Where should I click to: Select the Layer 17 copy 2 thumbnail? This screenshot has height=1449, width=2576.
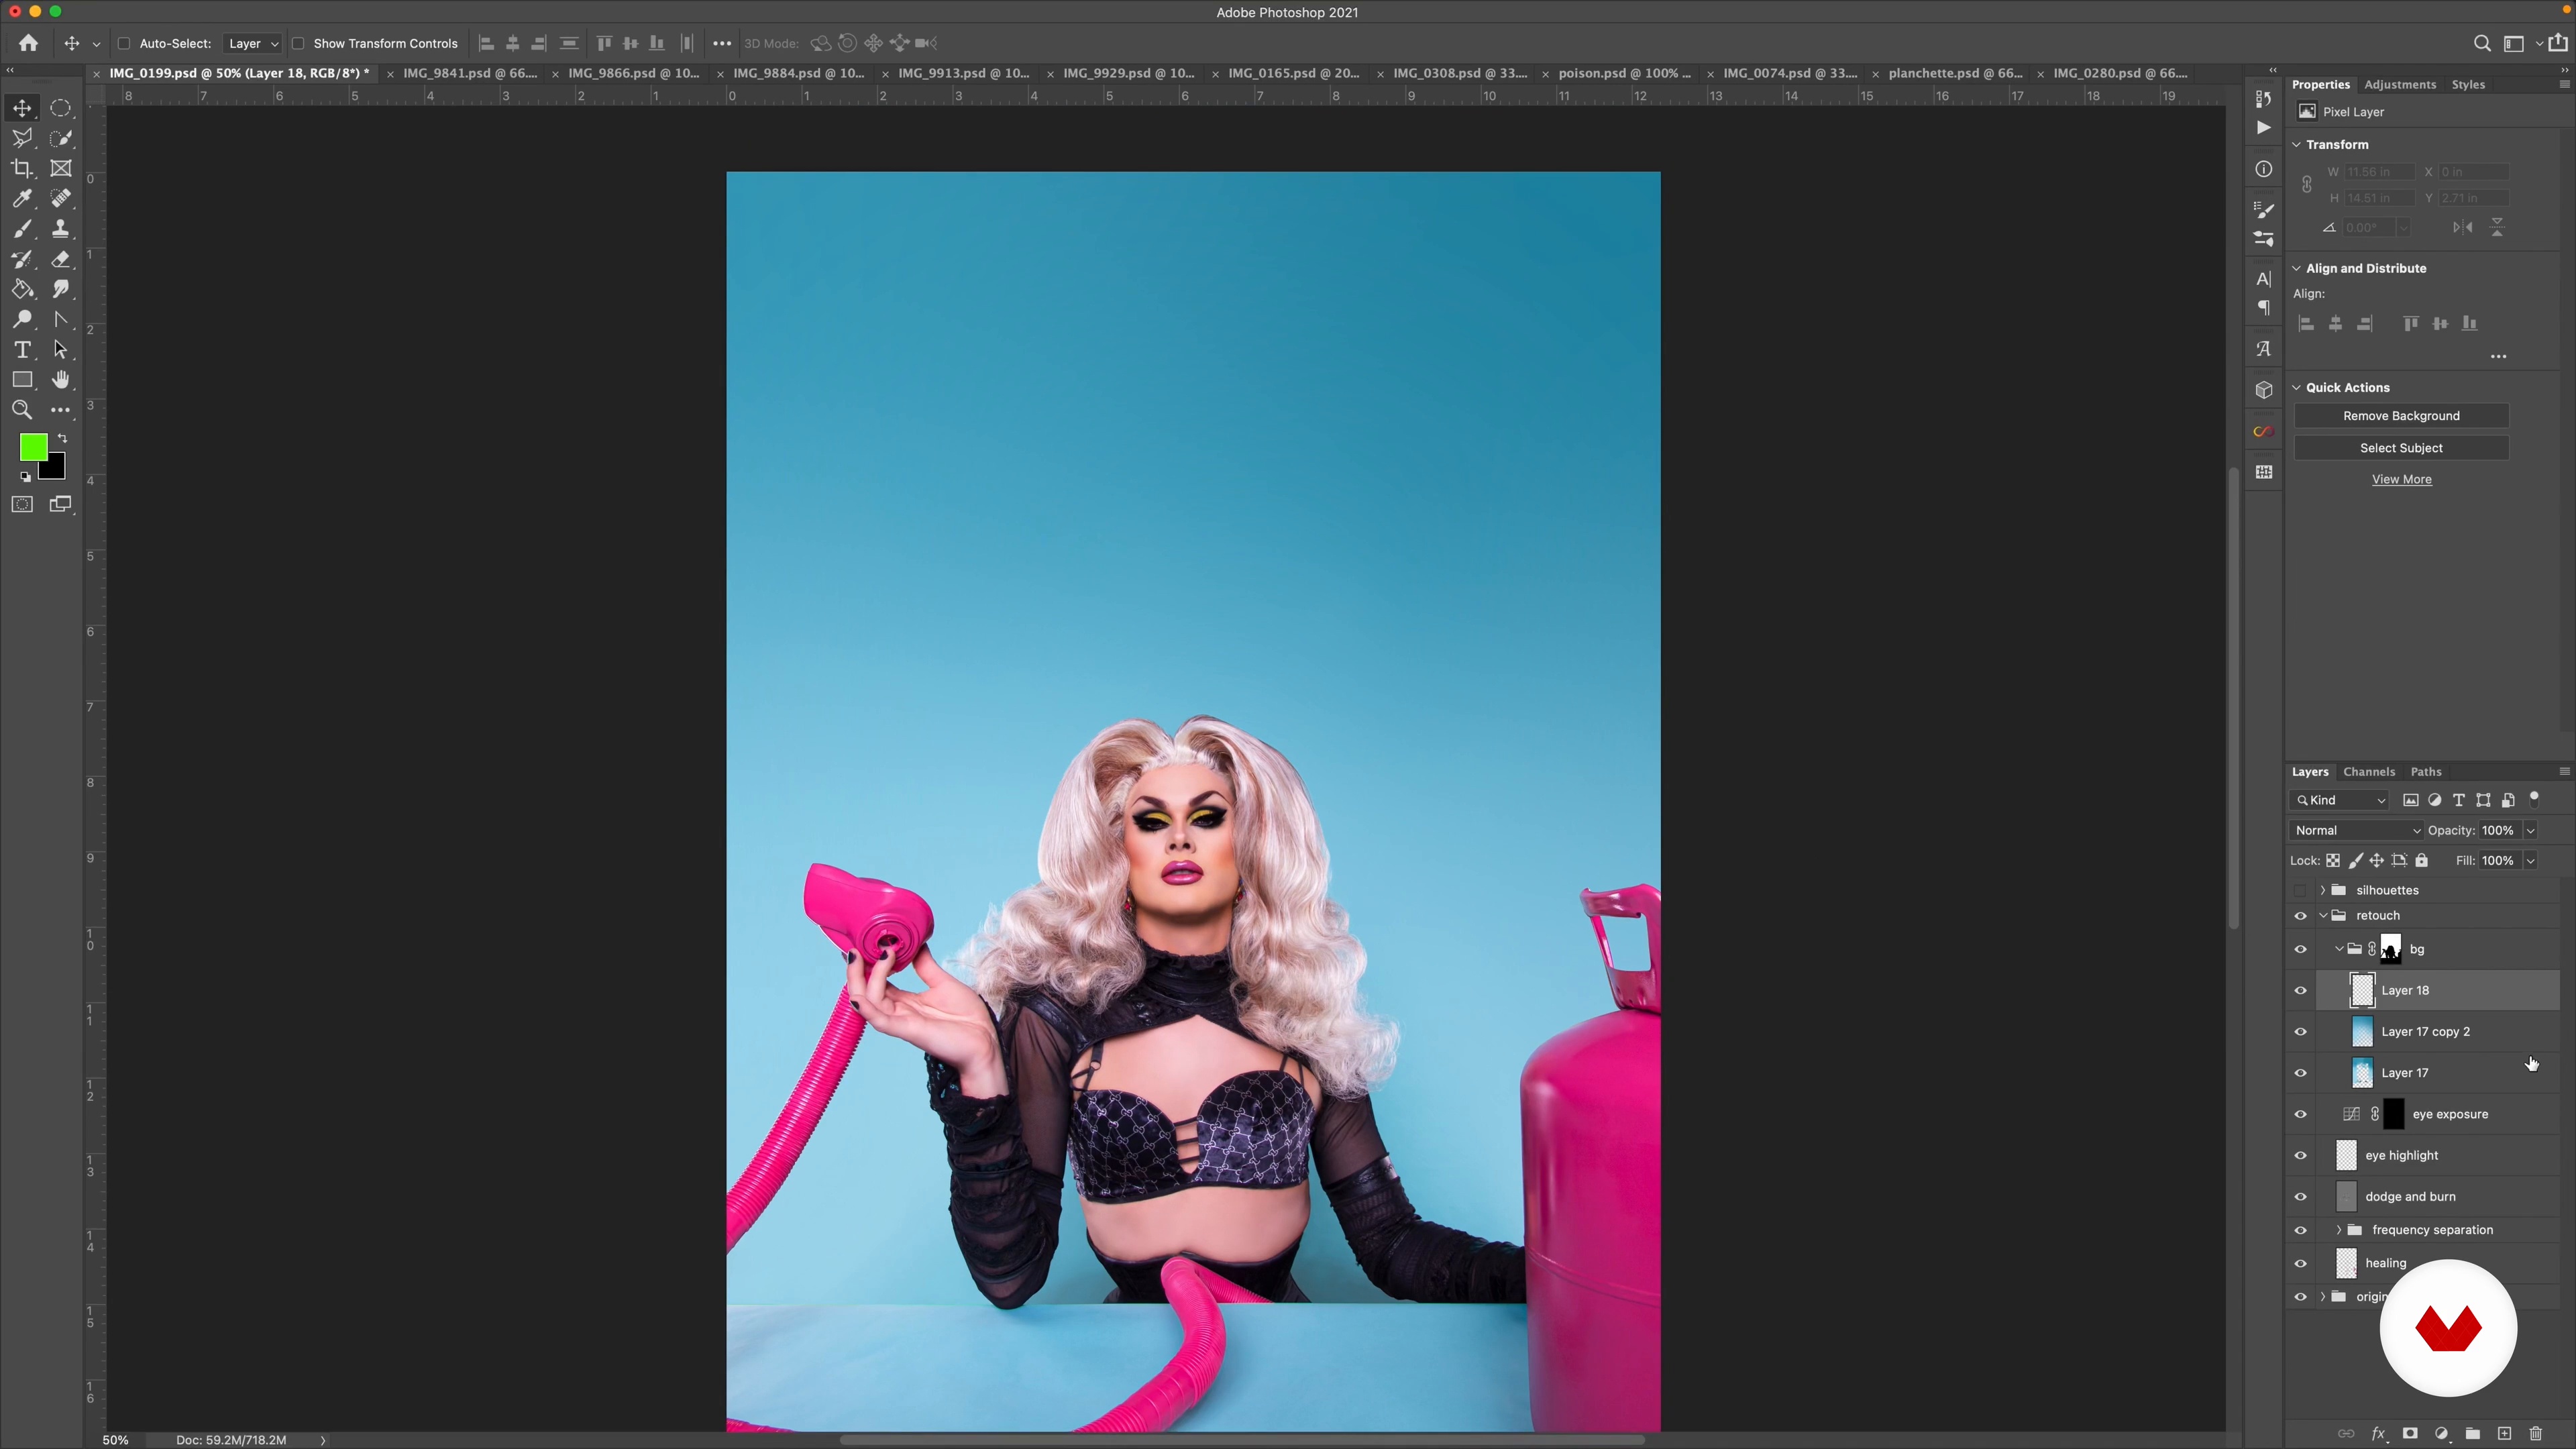(2362, 1032)
